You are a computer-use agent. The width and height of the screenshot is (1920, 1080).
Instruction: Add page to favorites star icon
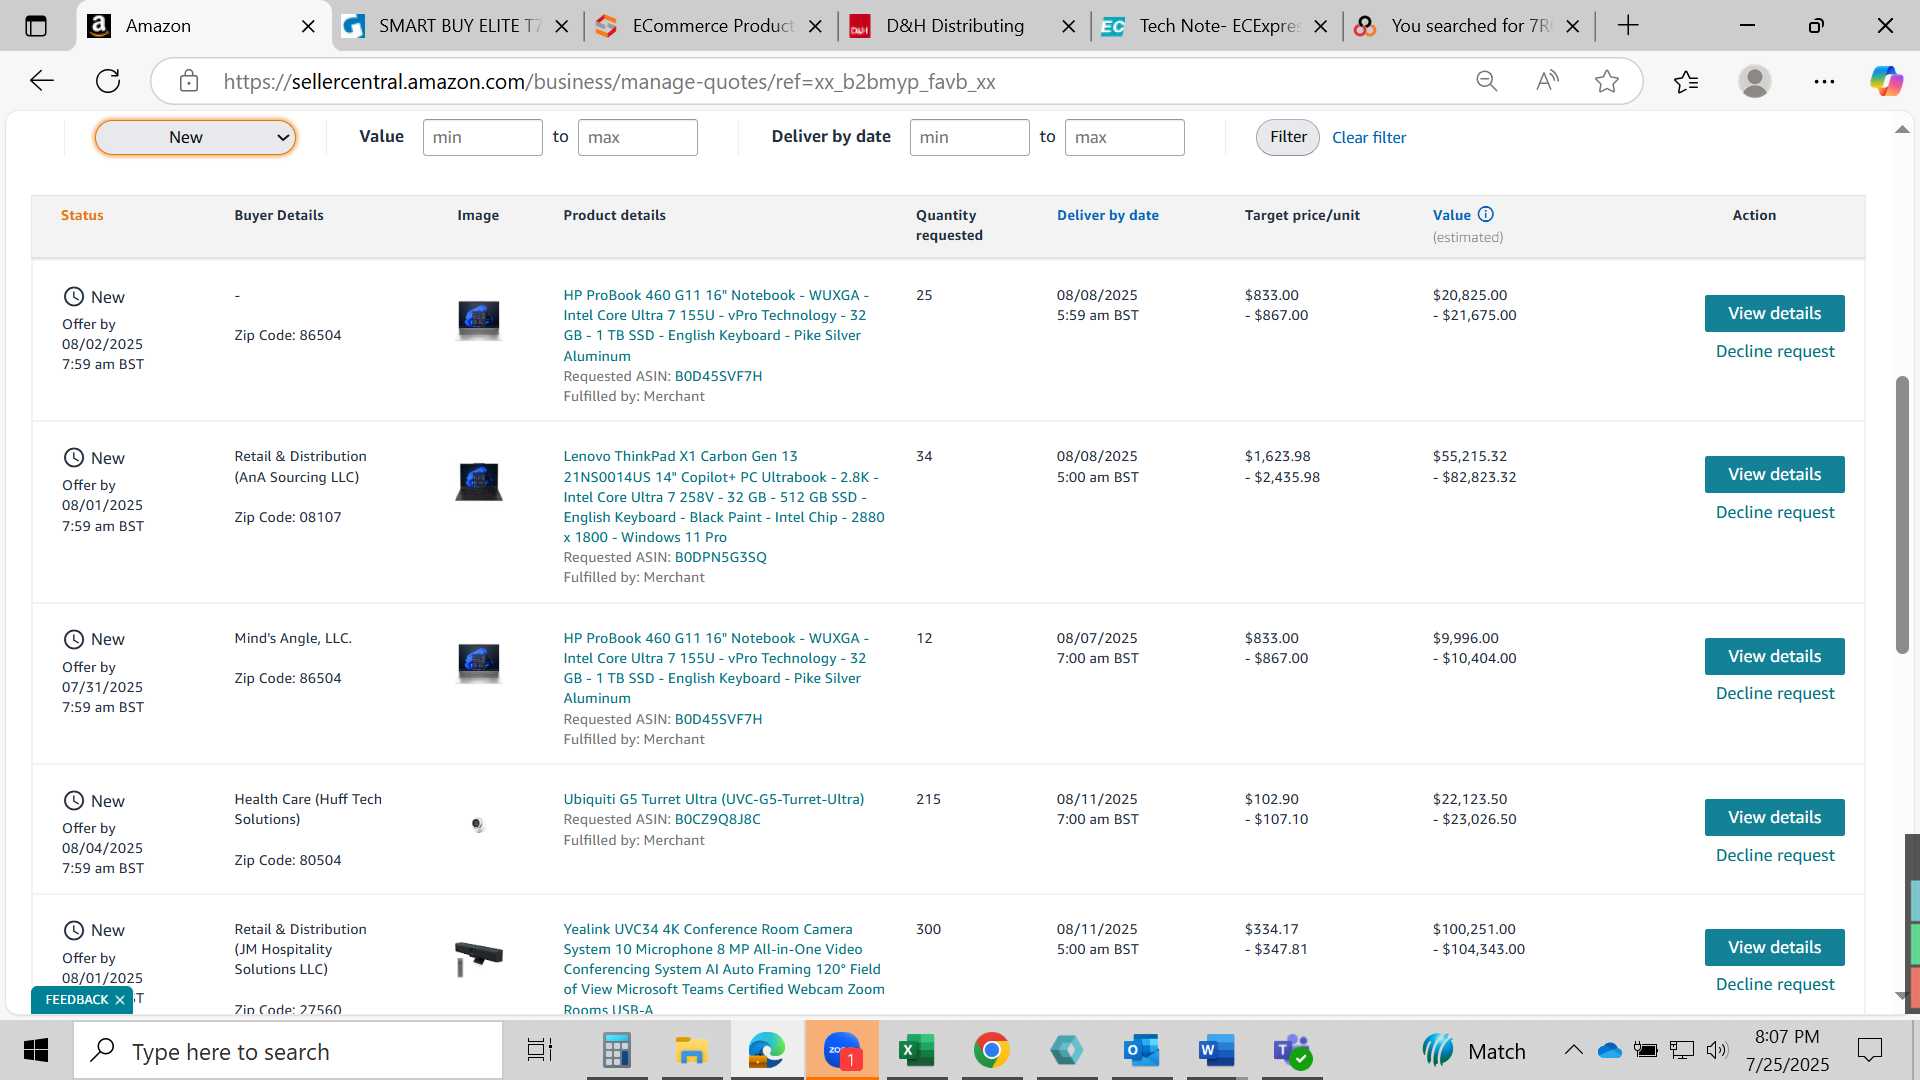[1607, 81]
